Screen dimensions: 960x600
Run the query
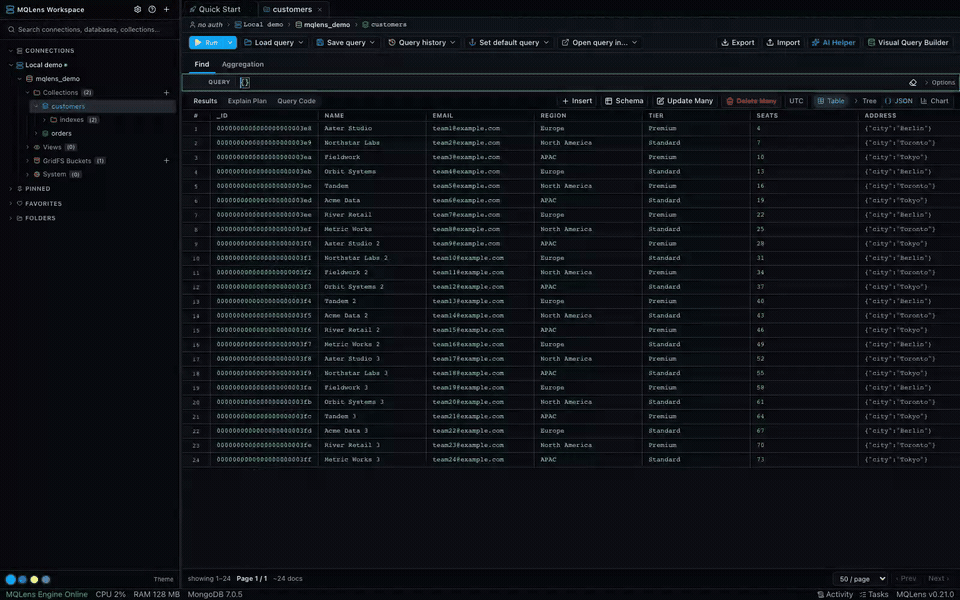pyautogui.click(x=206, y=42)
